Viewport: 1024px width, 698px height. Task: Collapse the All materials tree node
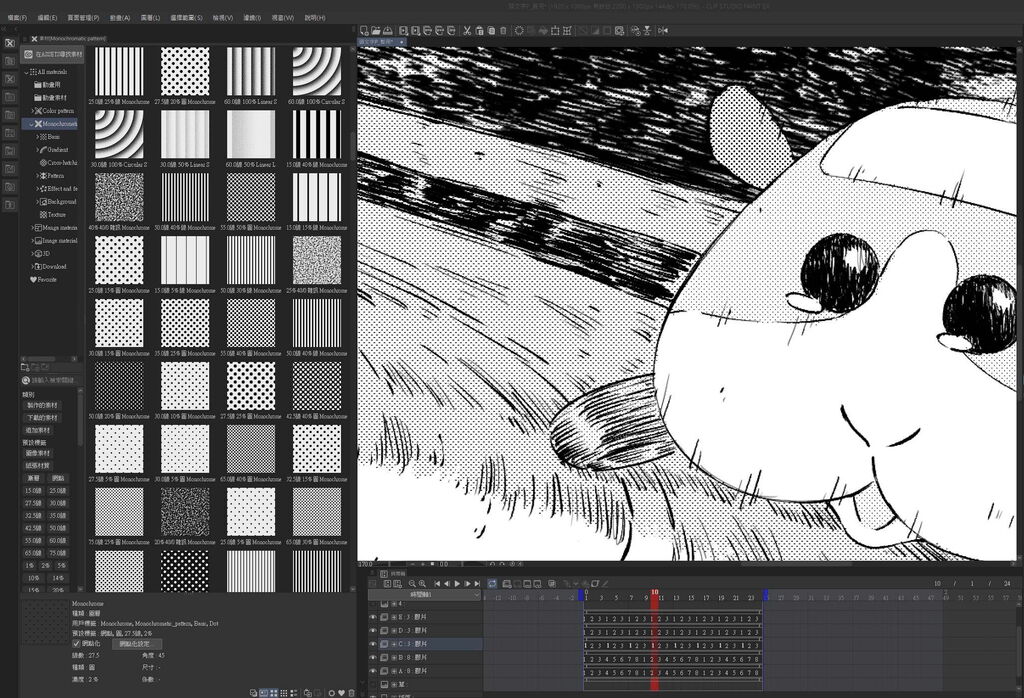26,72
